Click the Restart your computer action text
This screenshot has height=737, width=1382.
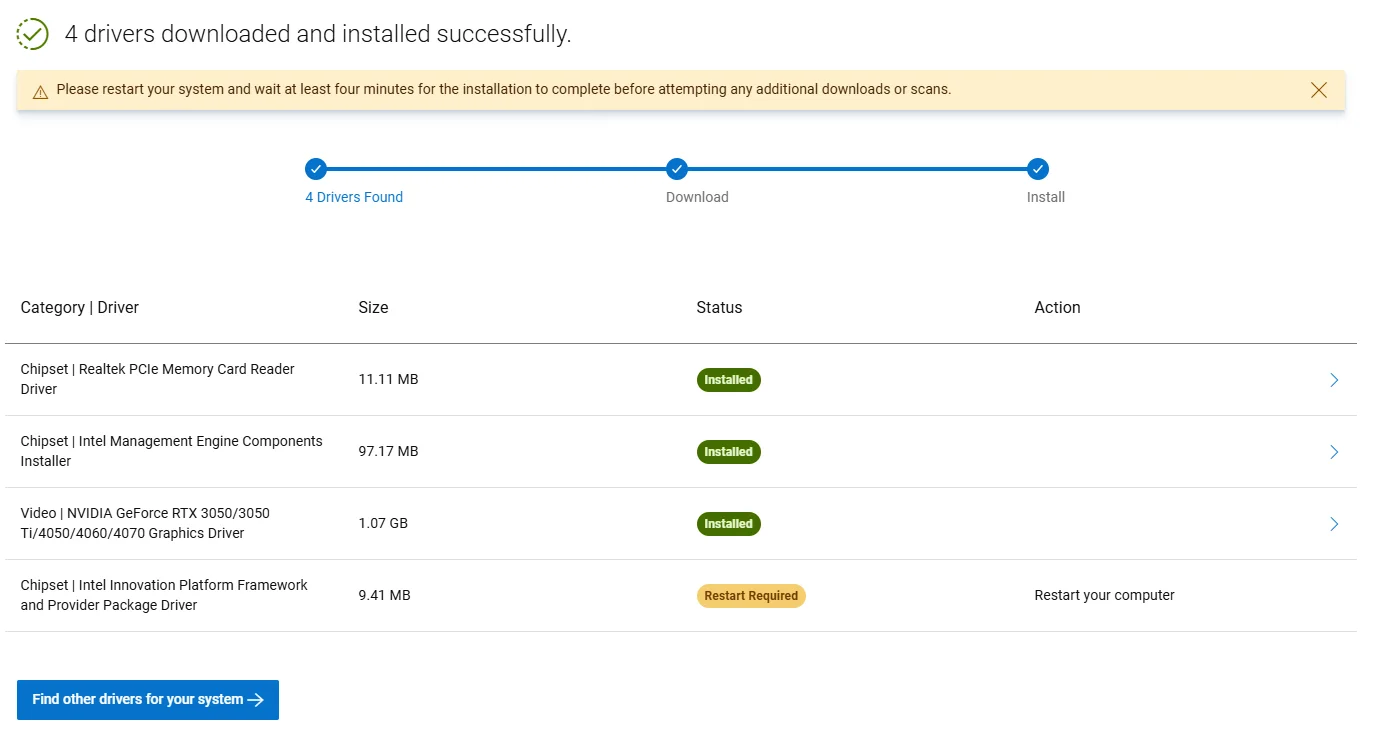coord(1104,596)
